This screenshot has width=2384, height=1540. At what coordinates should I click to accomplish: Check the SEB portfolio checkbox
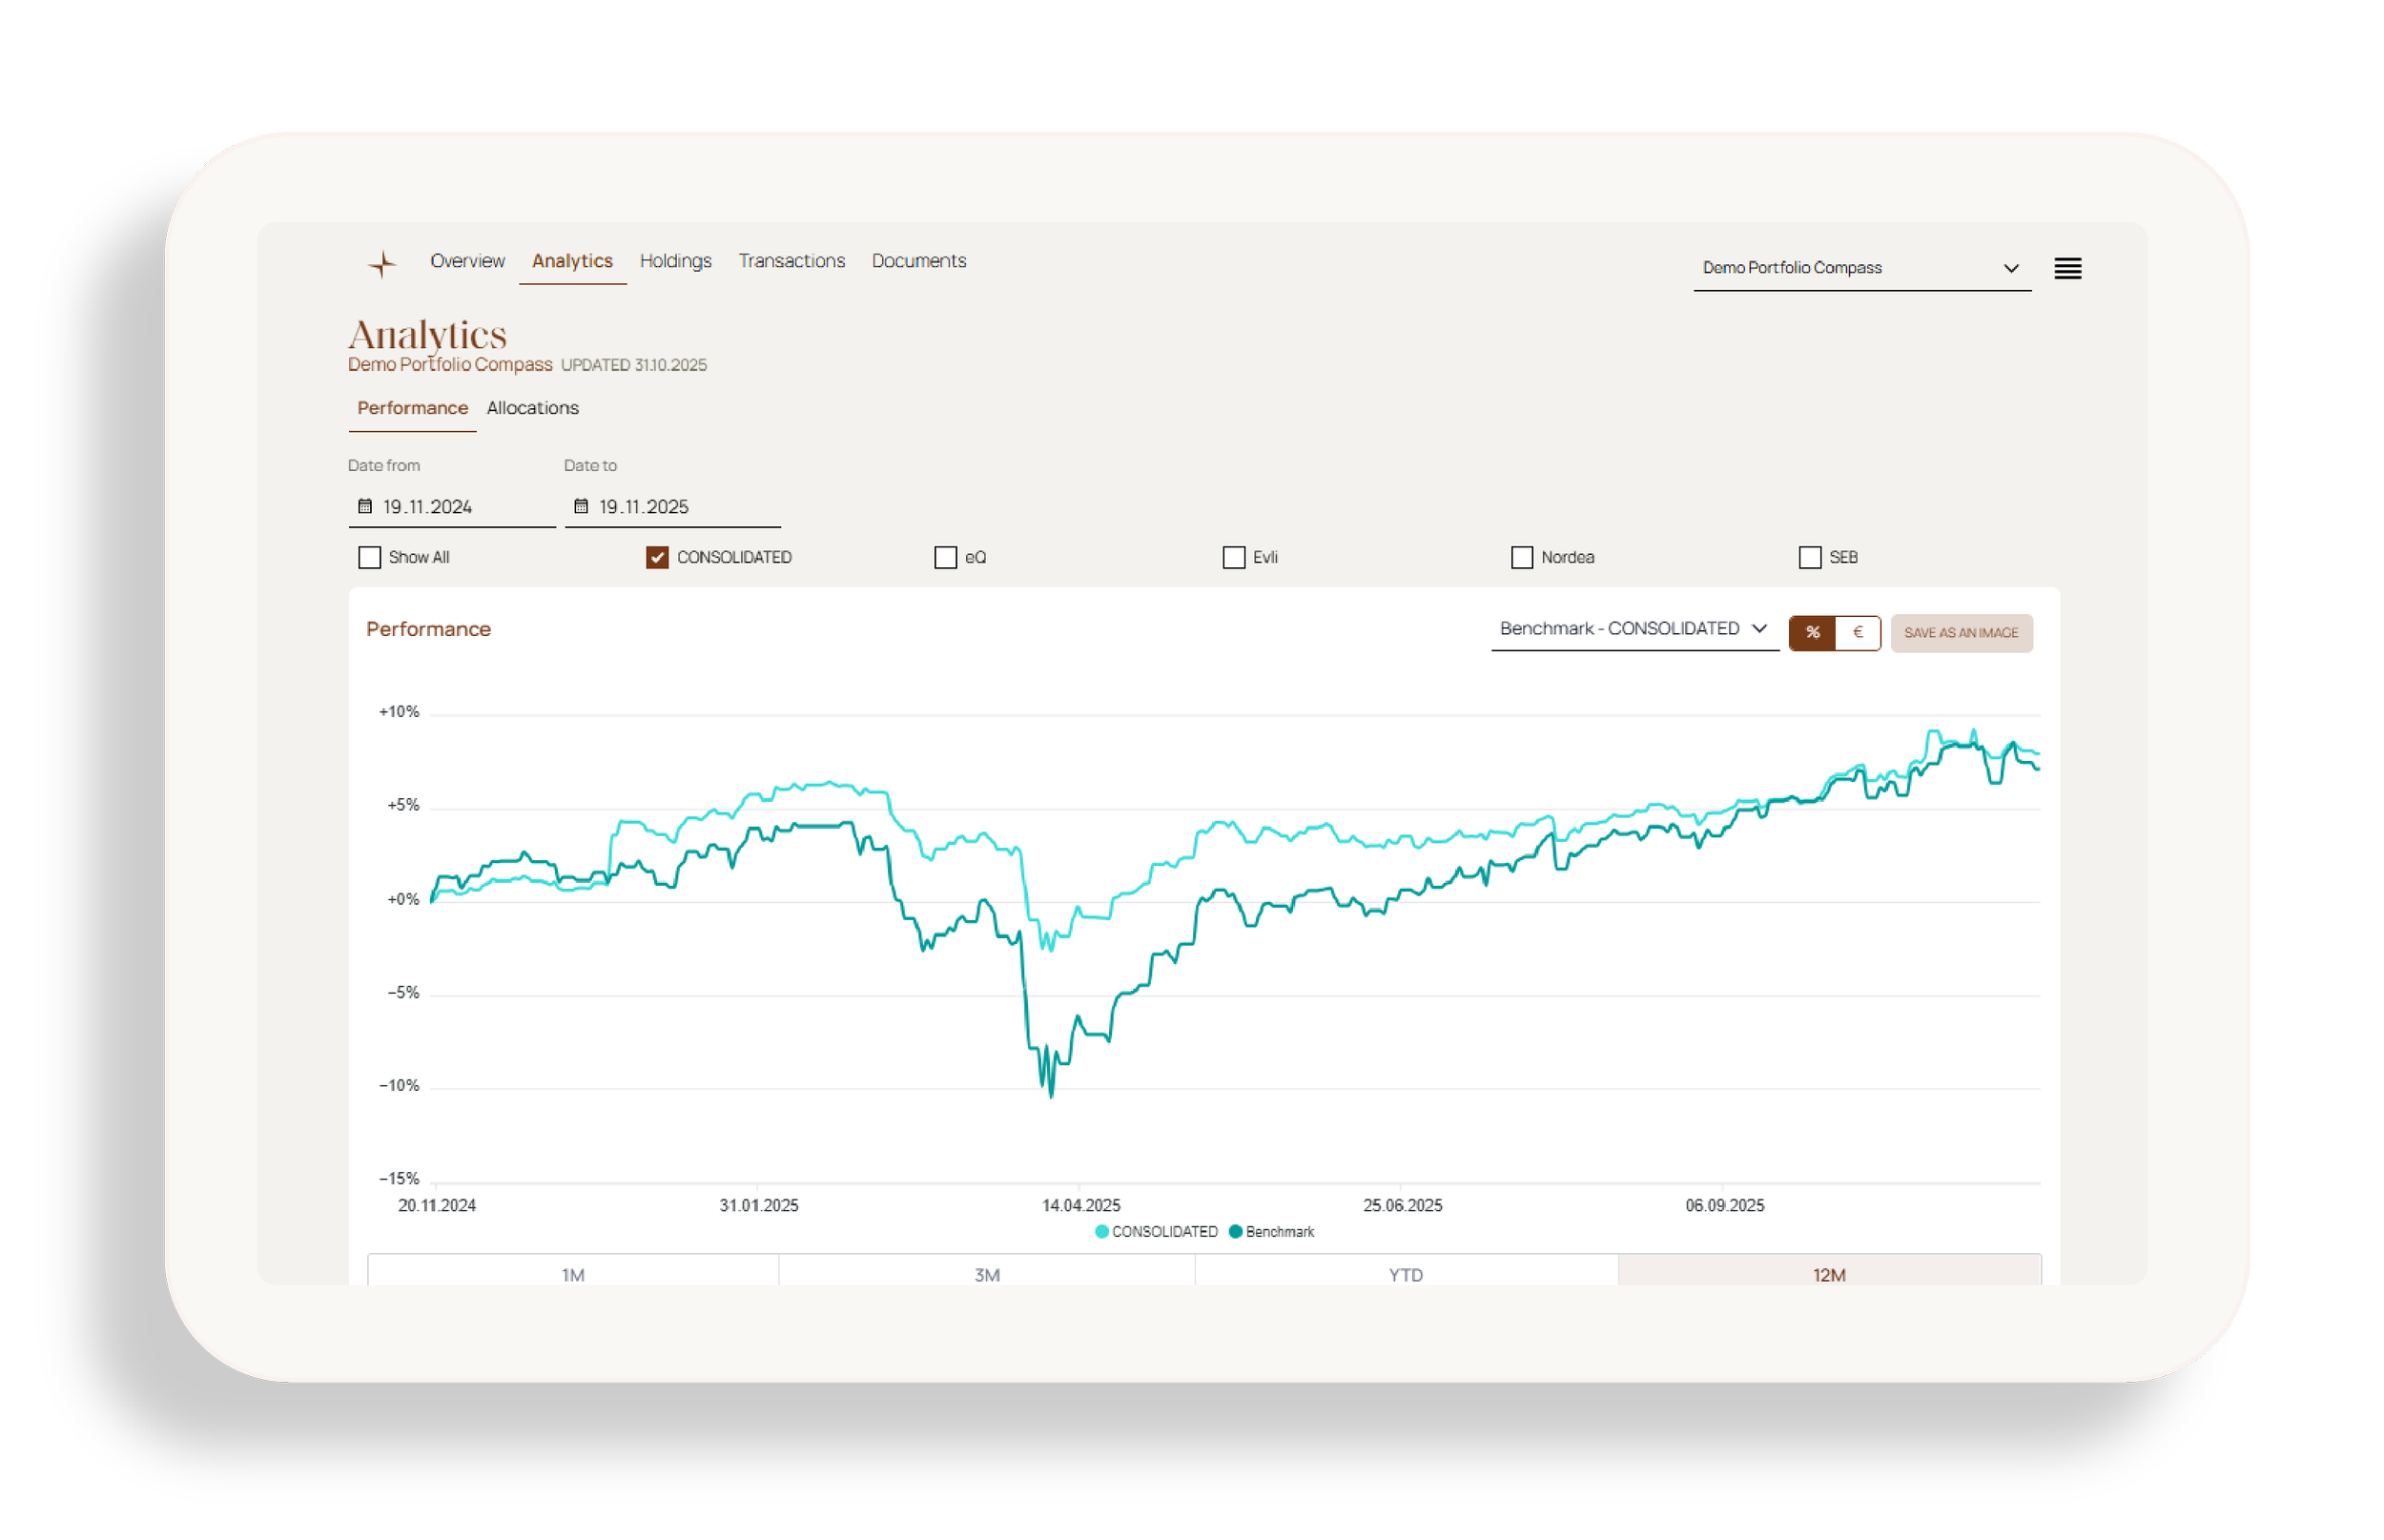(x=1809, y=557)
